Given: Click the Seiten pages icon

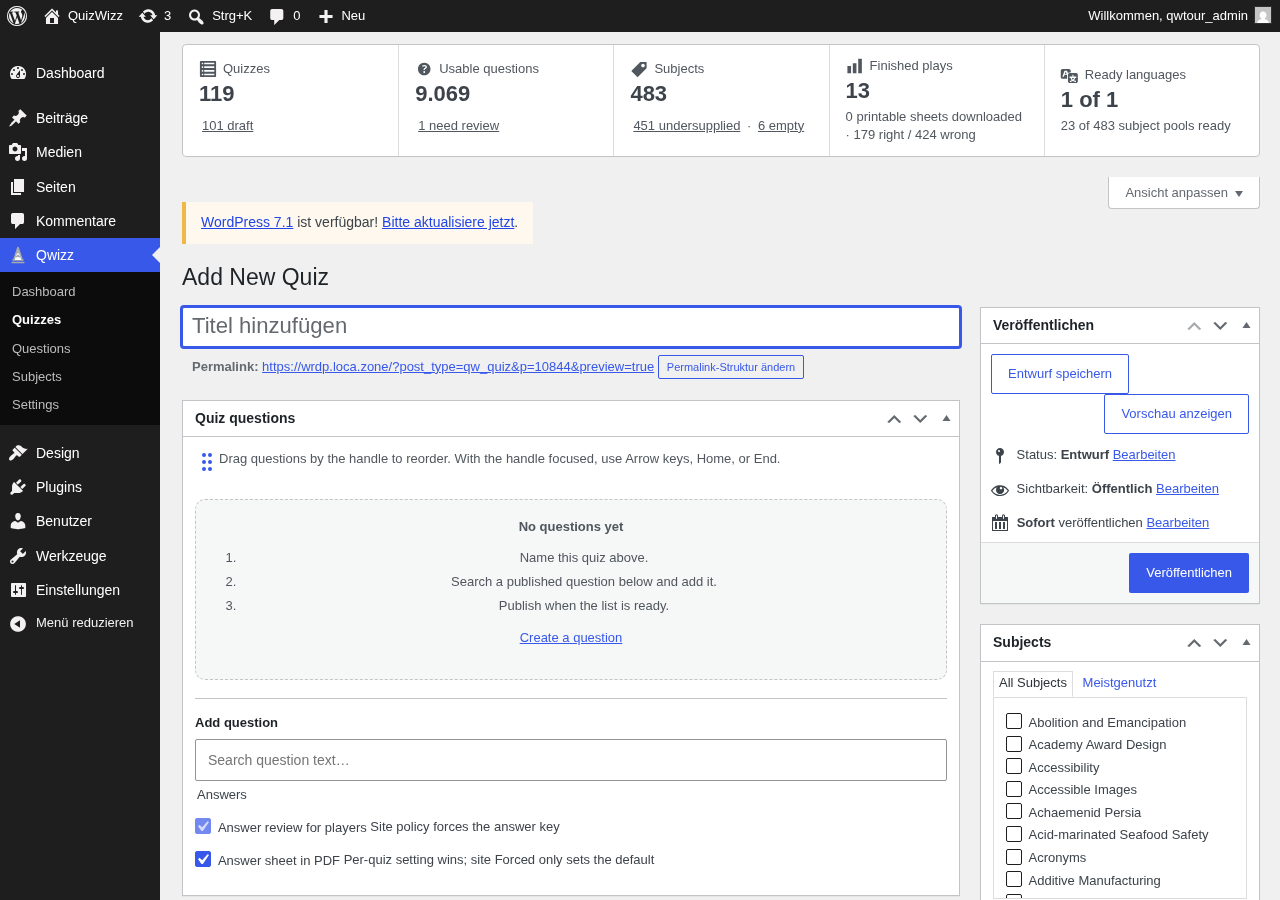Looking at the screenshot, I should (x=18, y=187).
